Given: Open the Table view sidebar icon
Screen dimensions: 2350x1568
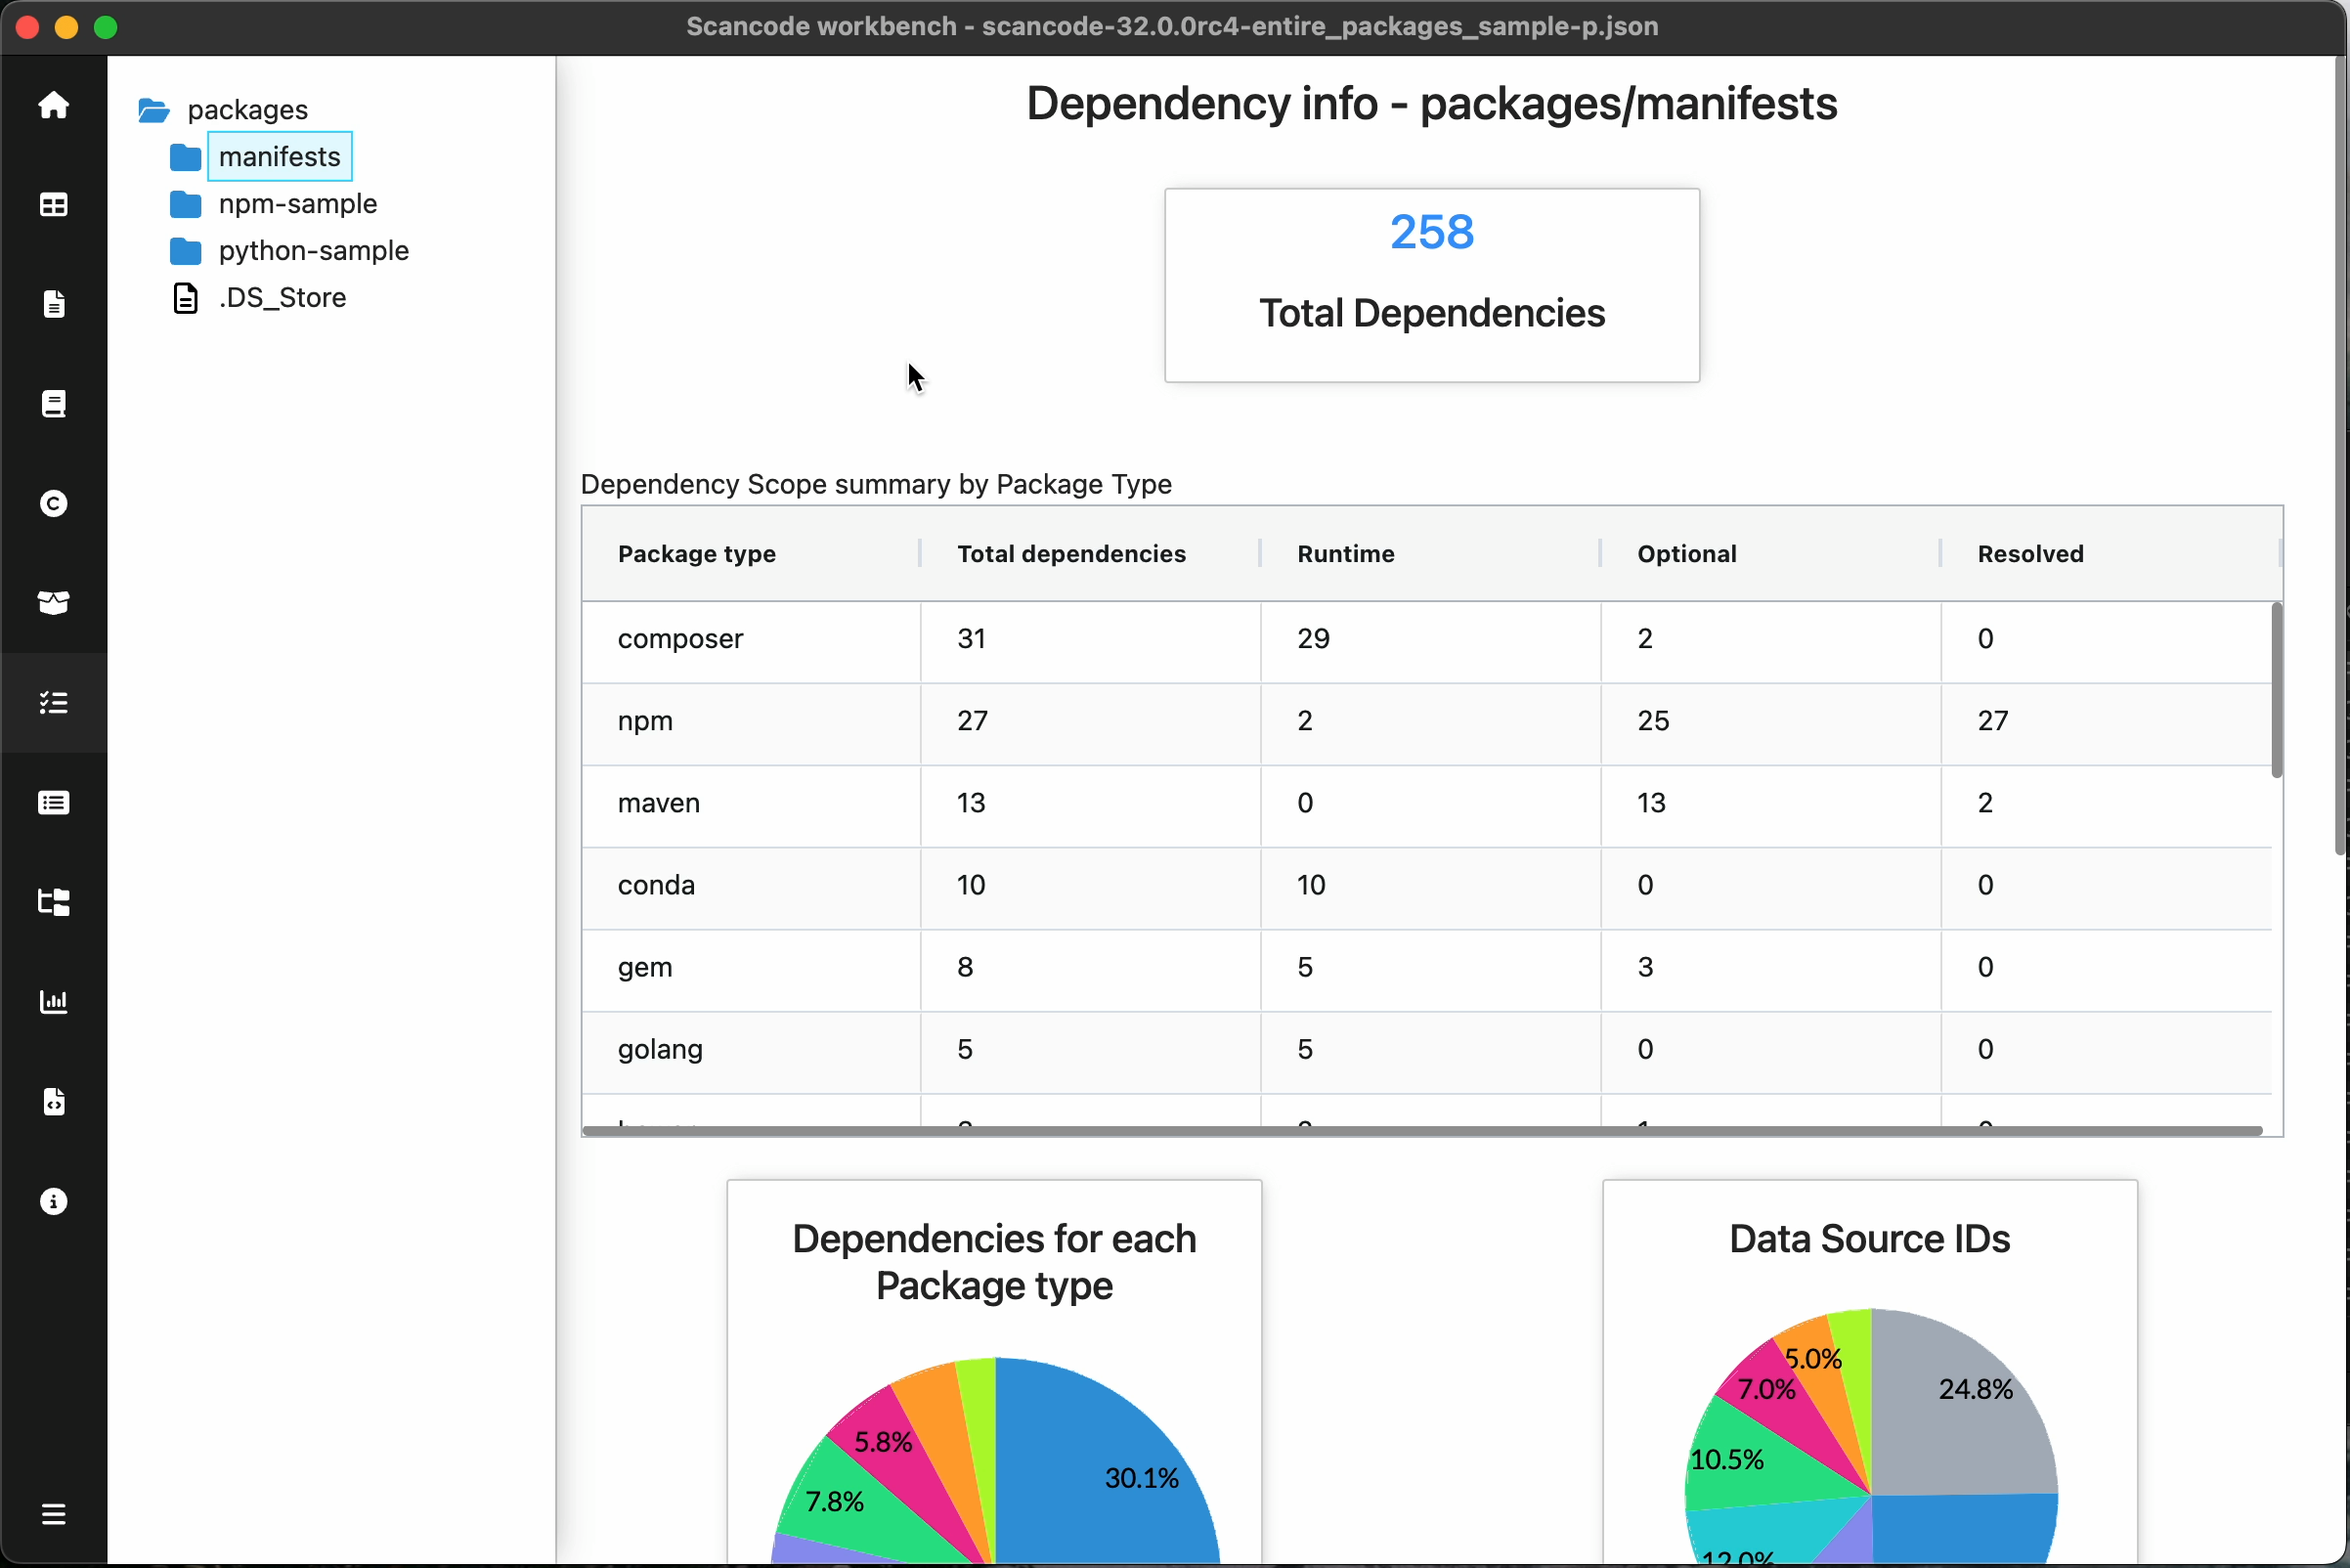Looking at the screenshot, I should [x=54, y=205].
